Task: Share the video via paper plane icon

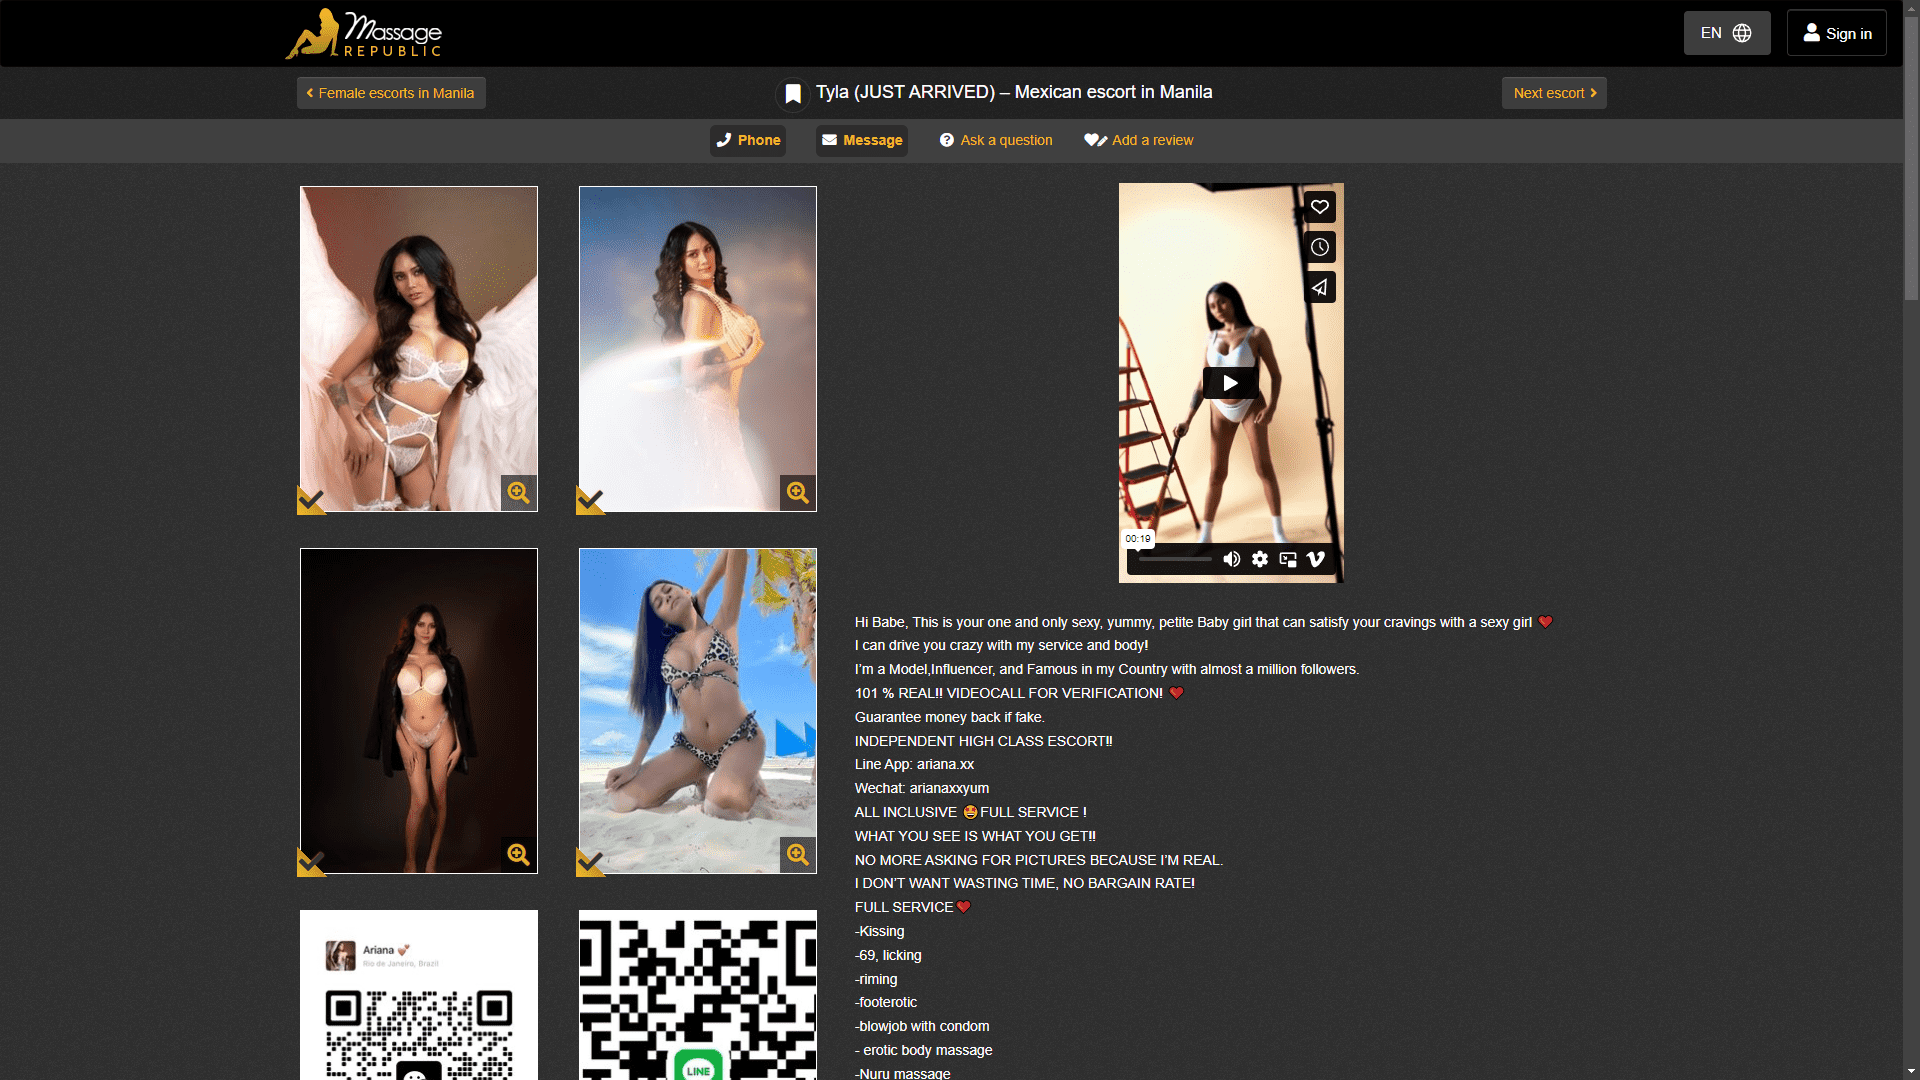Action: pyautogui.click(x=1320, y=287)
